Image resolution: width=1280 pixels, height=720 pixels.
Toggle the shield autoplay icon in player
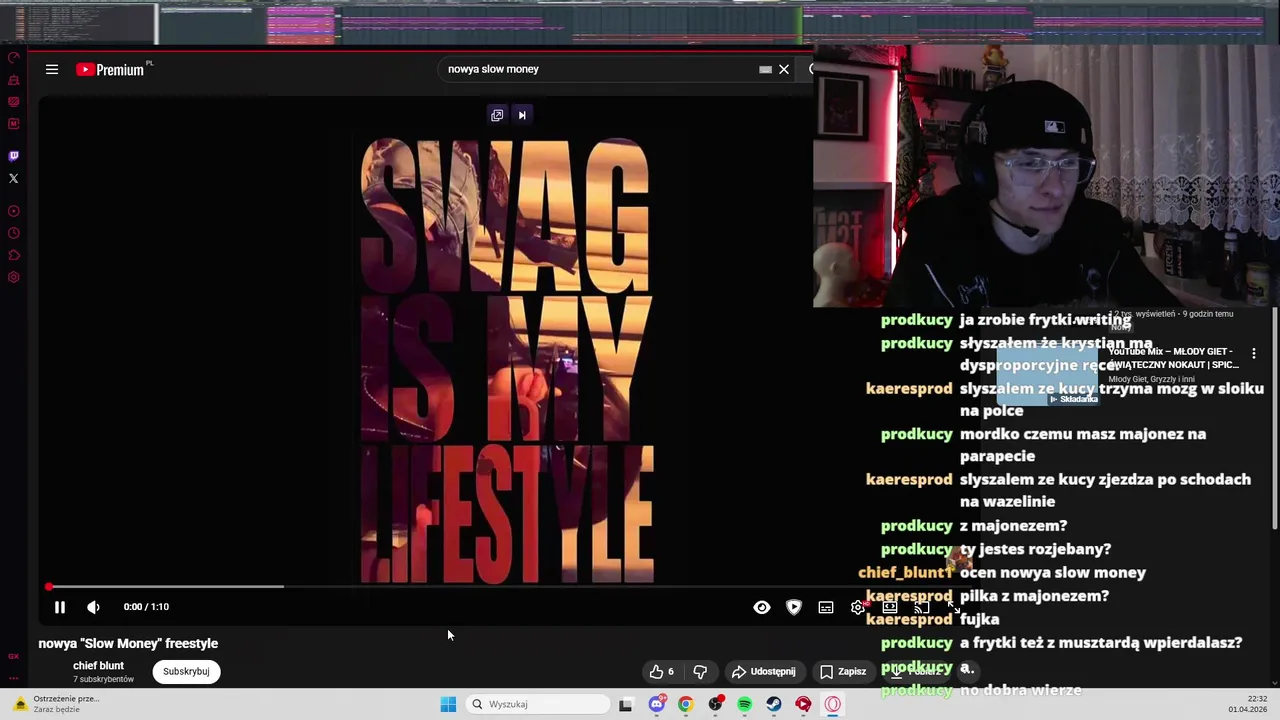click(x=794, y=607)
